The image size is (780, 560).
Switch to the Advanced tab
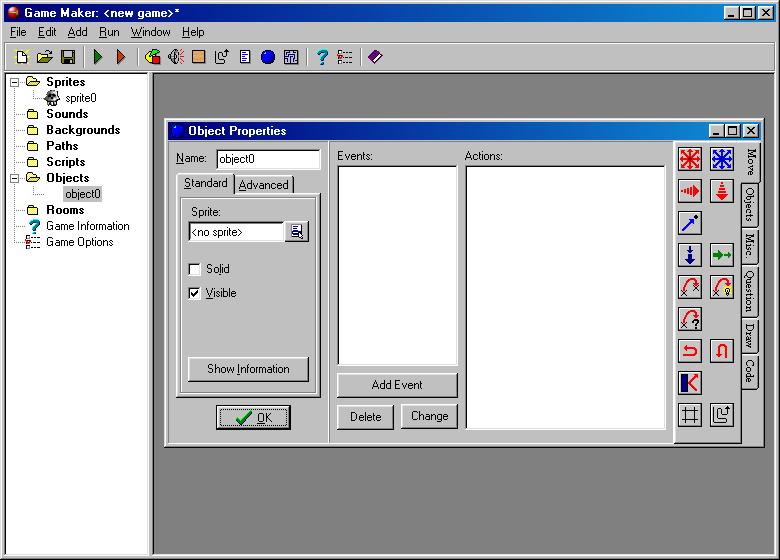pyautogui.click(x=263, y=185)
